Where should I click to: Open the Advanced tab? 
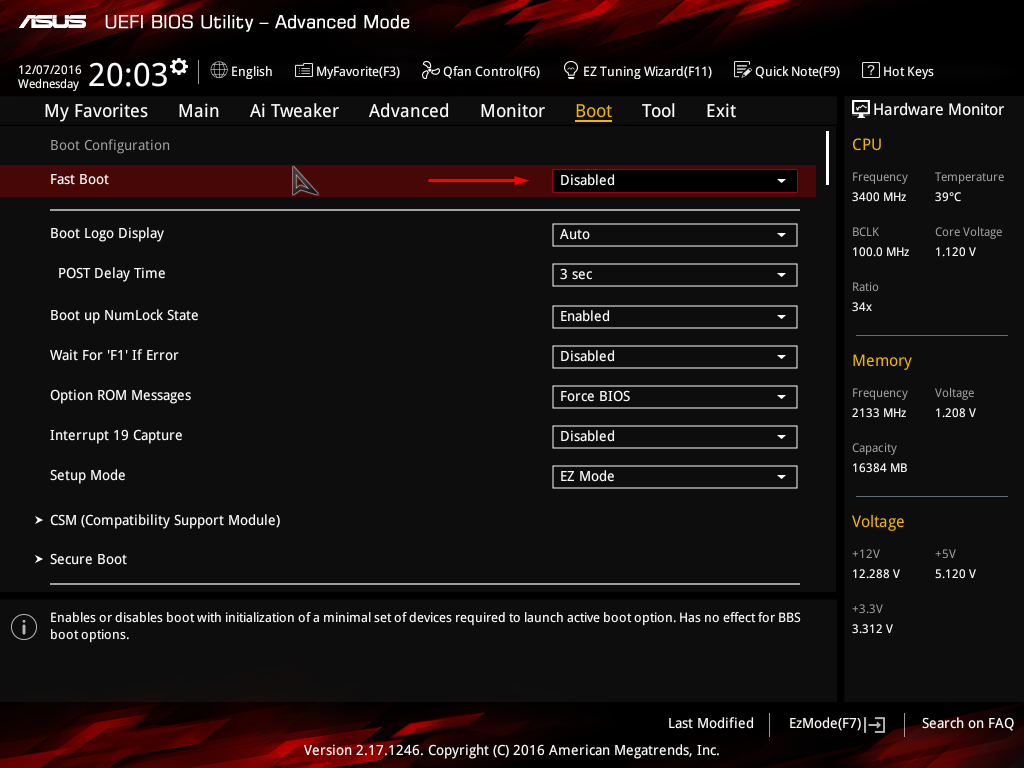409,111
